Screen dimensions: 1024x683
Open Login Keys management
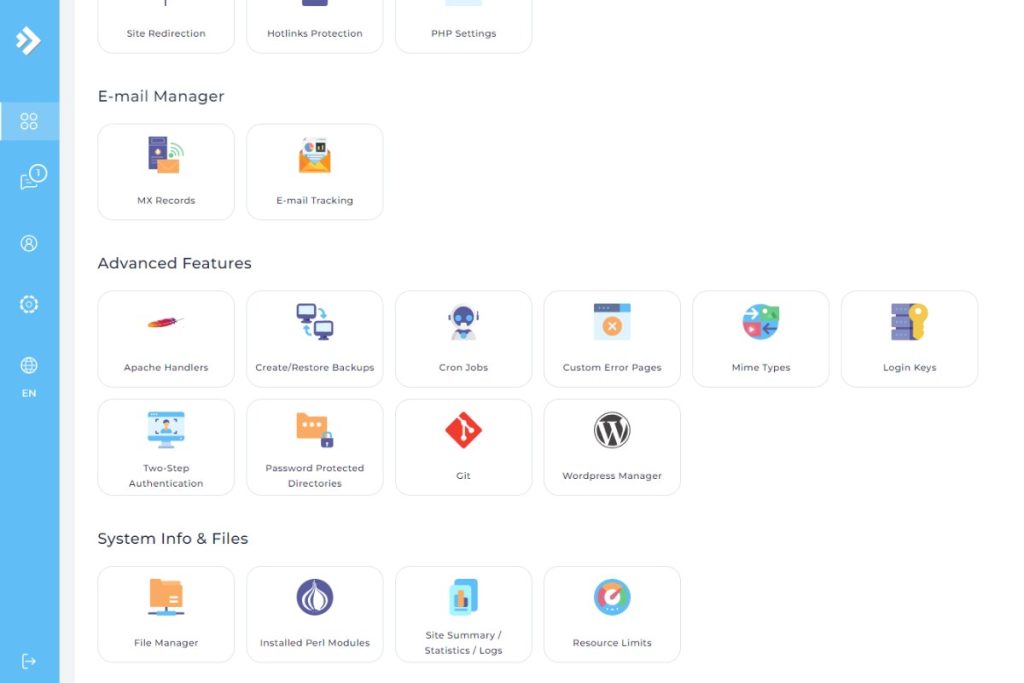[x=909, y=338]
